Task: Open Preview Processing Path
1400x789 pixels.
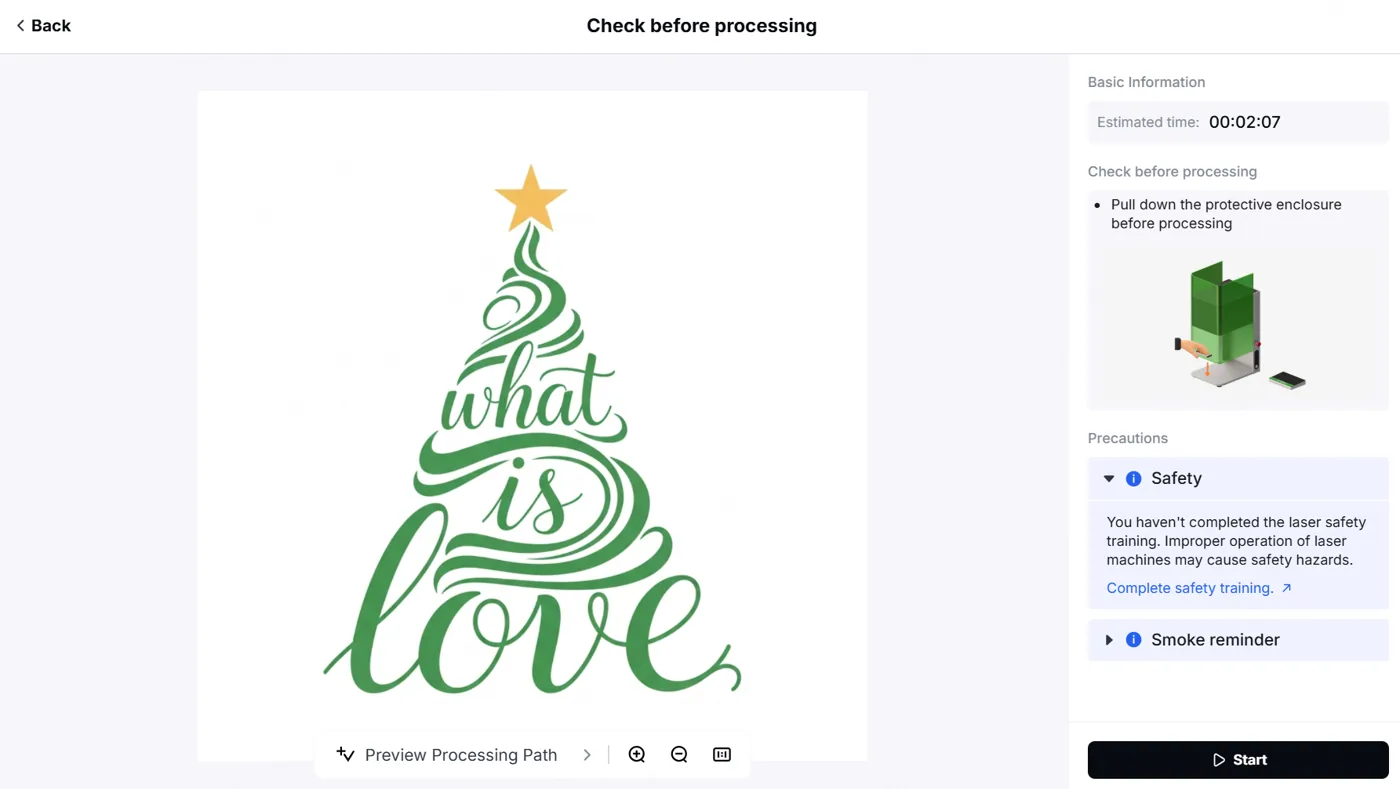Action: pyautogui.click(x=461, y=755)
